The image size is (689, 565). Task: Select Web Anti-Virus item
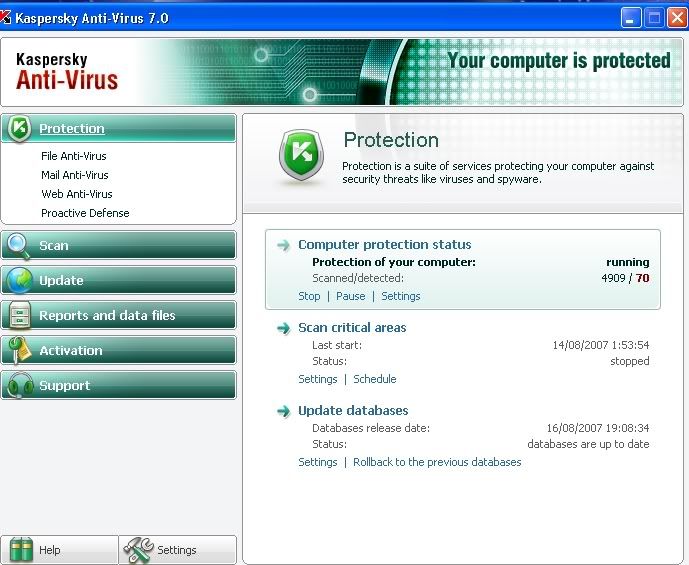[x=77, y=194]
